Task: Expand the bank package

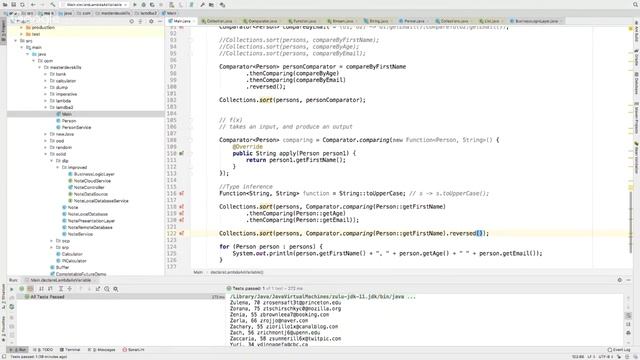Action: 46,74
